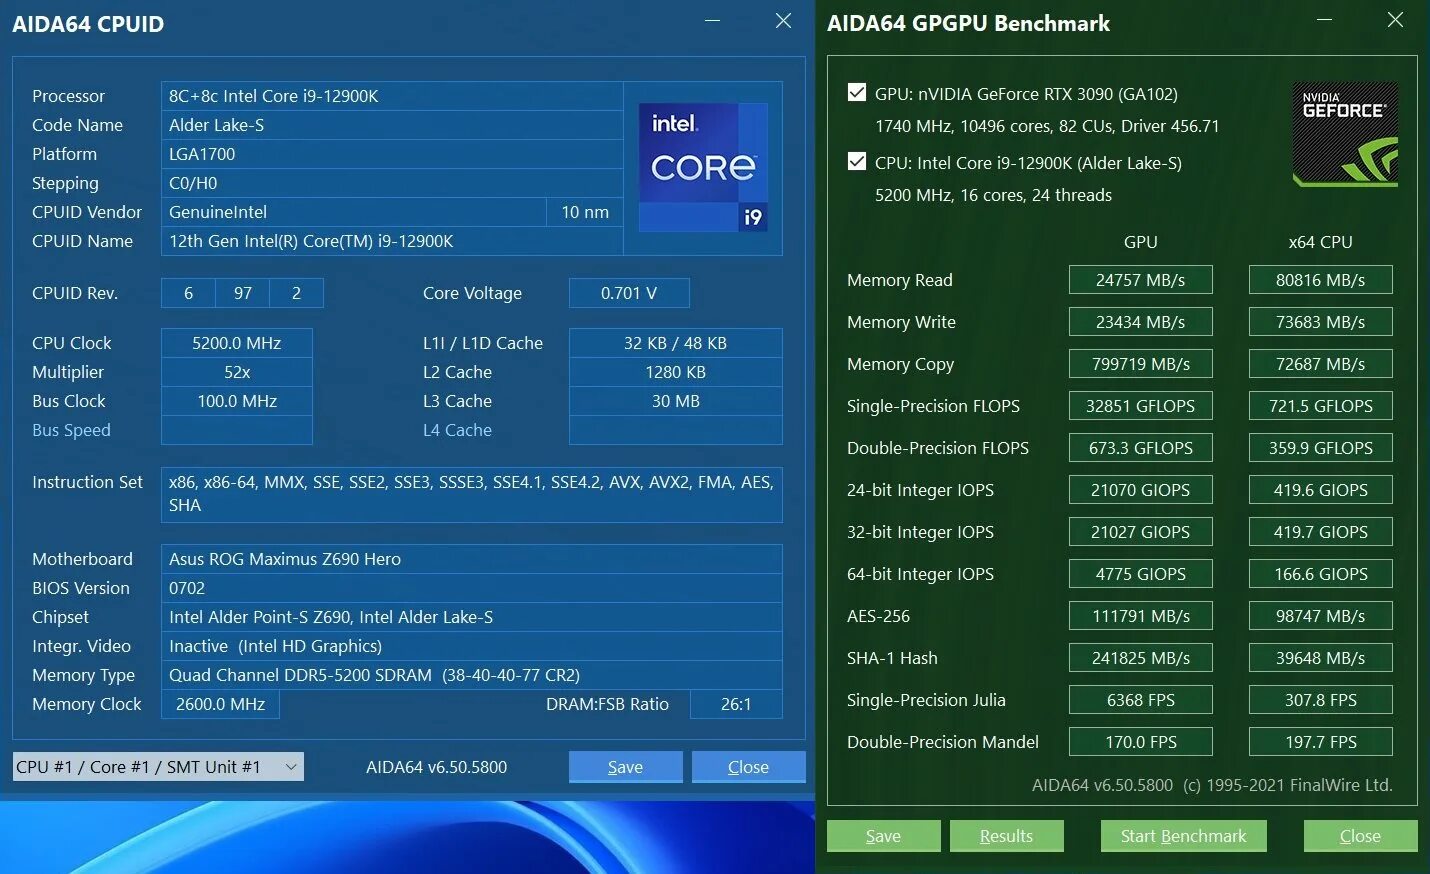Click Integr. Video Inactive field
1430x874 pixels.
472,646
